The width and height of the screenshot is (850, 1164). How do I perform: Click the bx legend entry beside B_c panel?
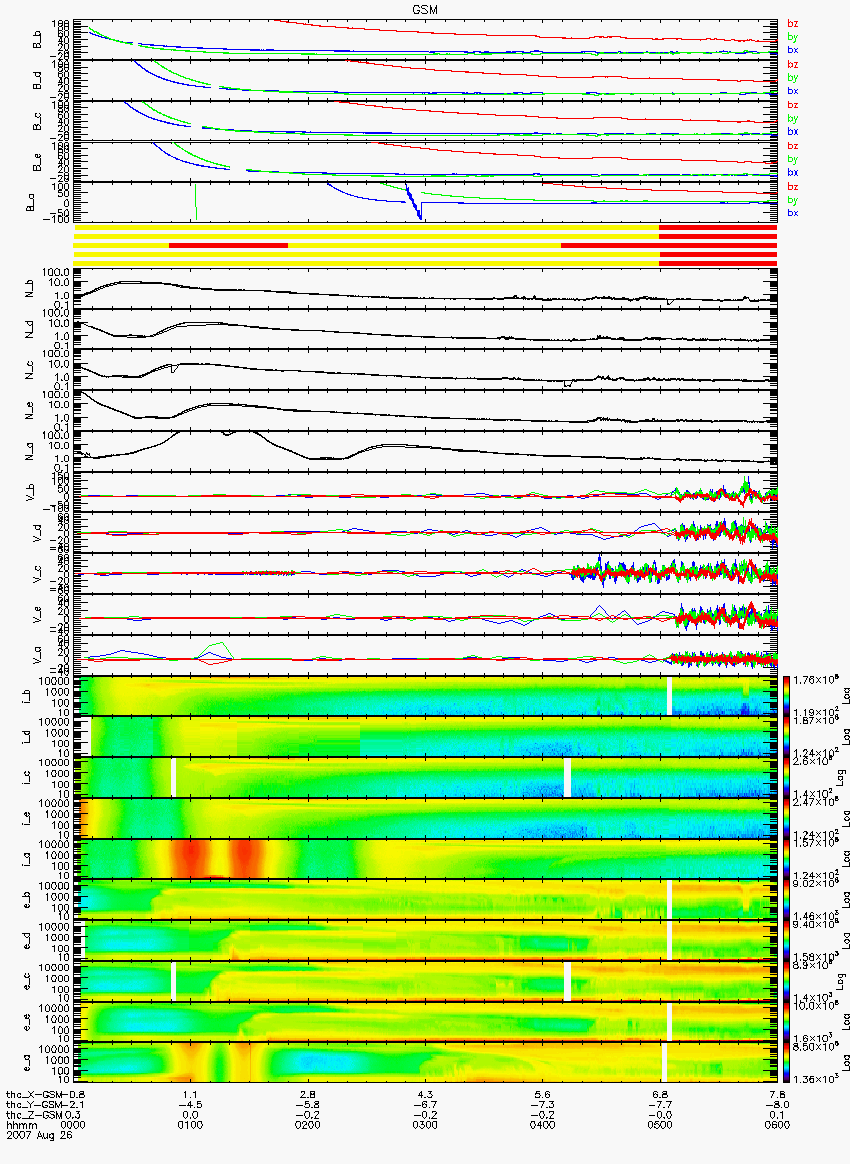tap(793, 131)
